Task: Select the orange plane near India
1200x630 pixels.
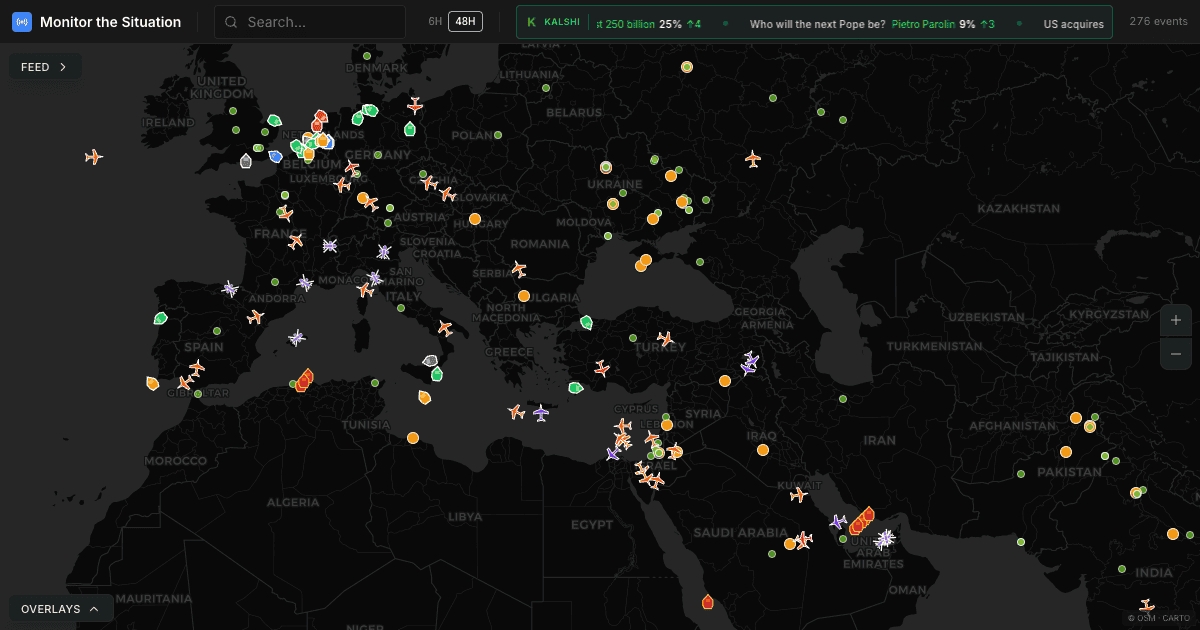Action: (x=1146, y=606)
